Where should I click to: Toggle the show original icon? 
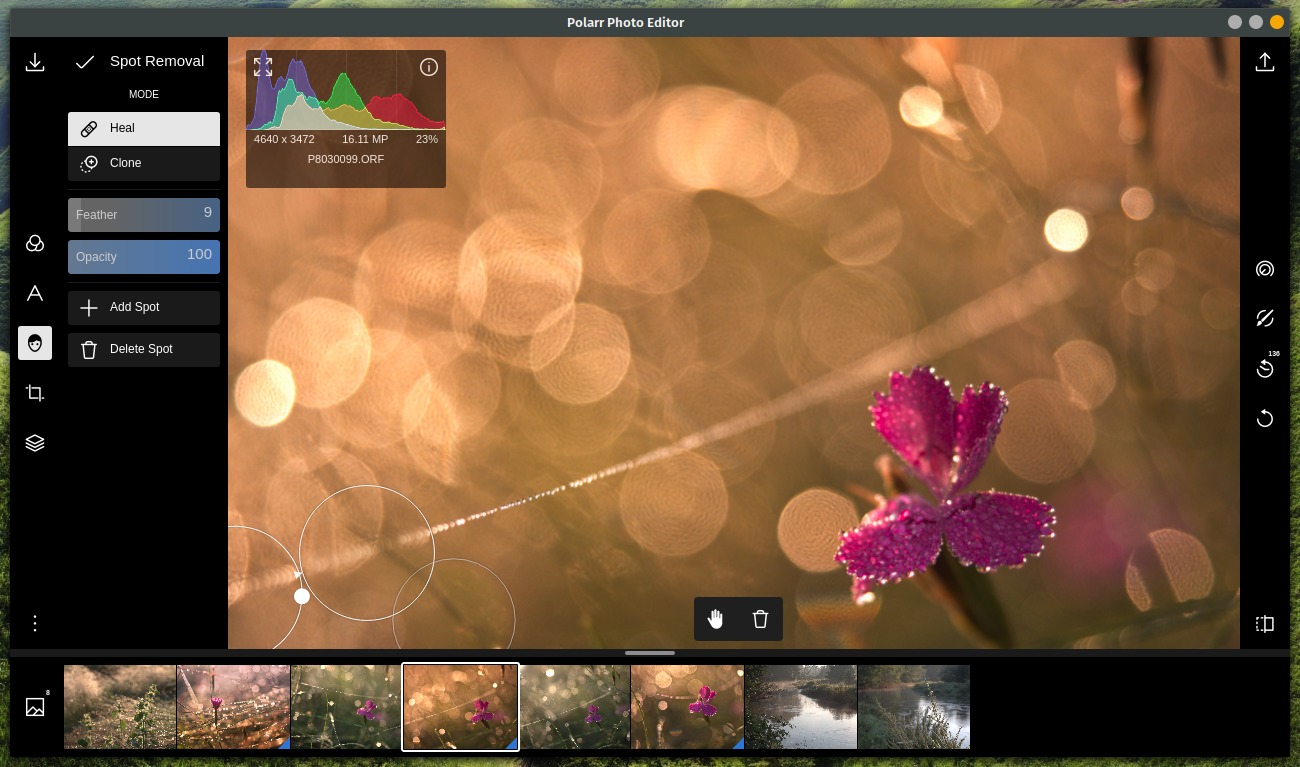(1265, 318)
